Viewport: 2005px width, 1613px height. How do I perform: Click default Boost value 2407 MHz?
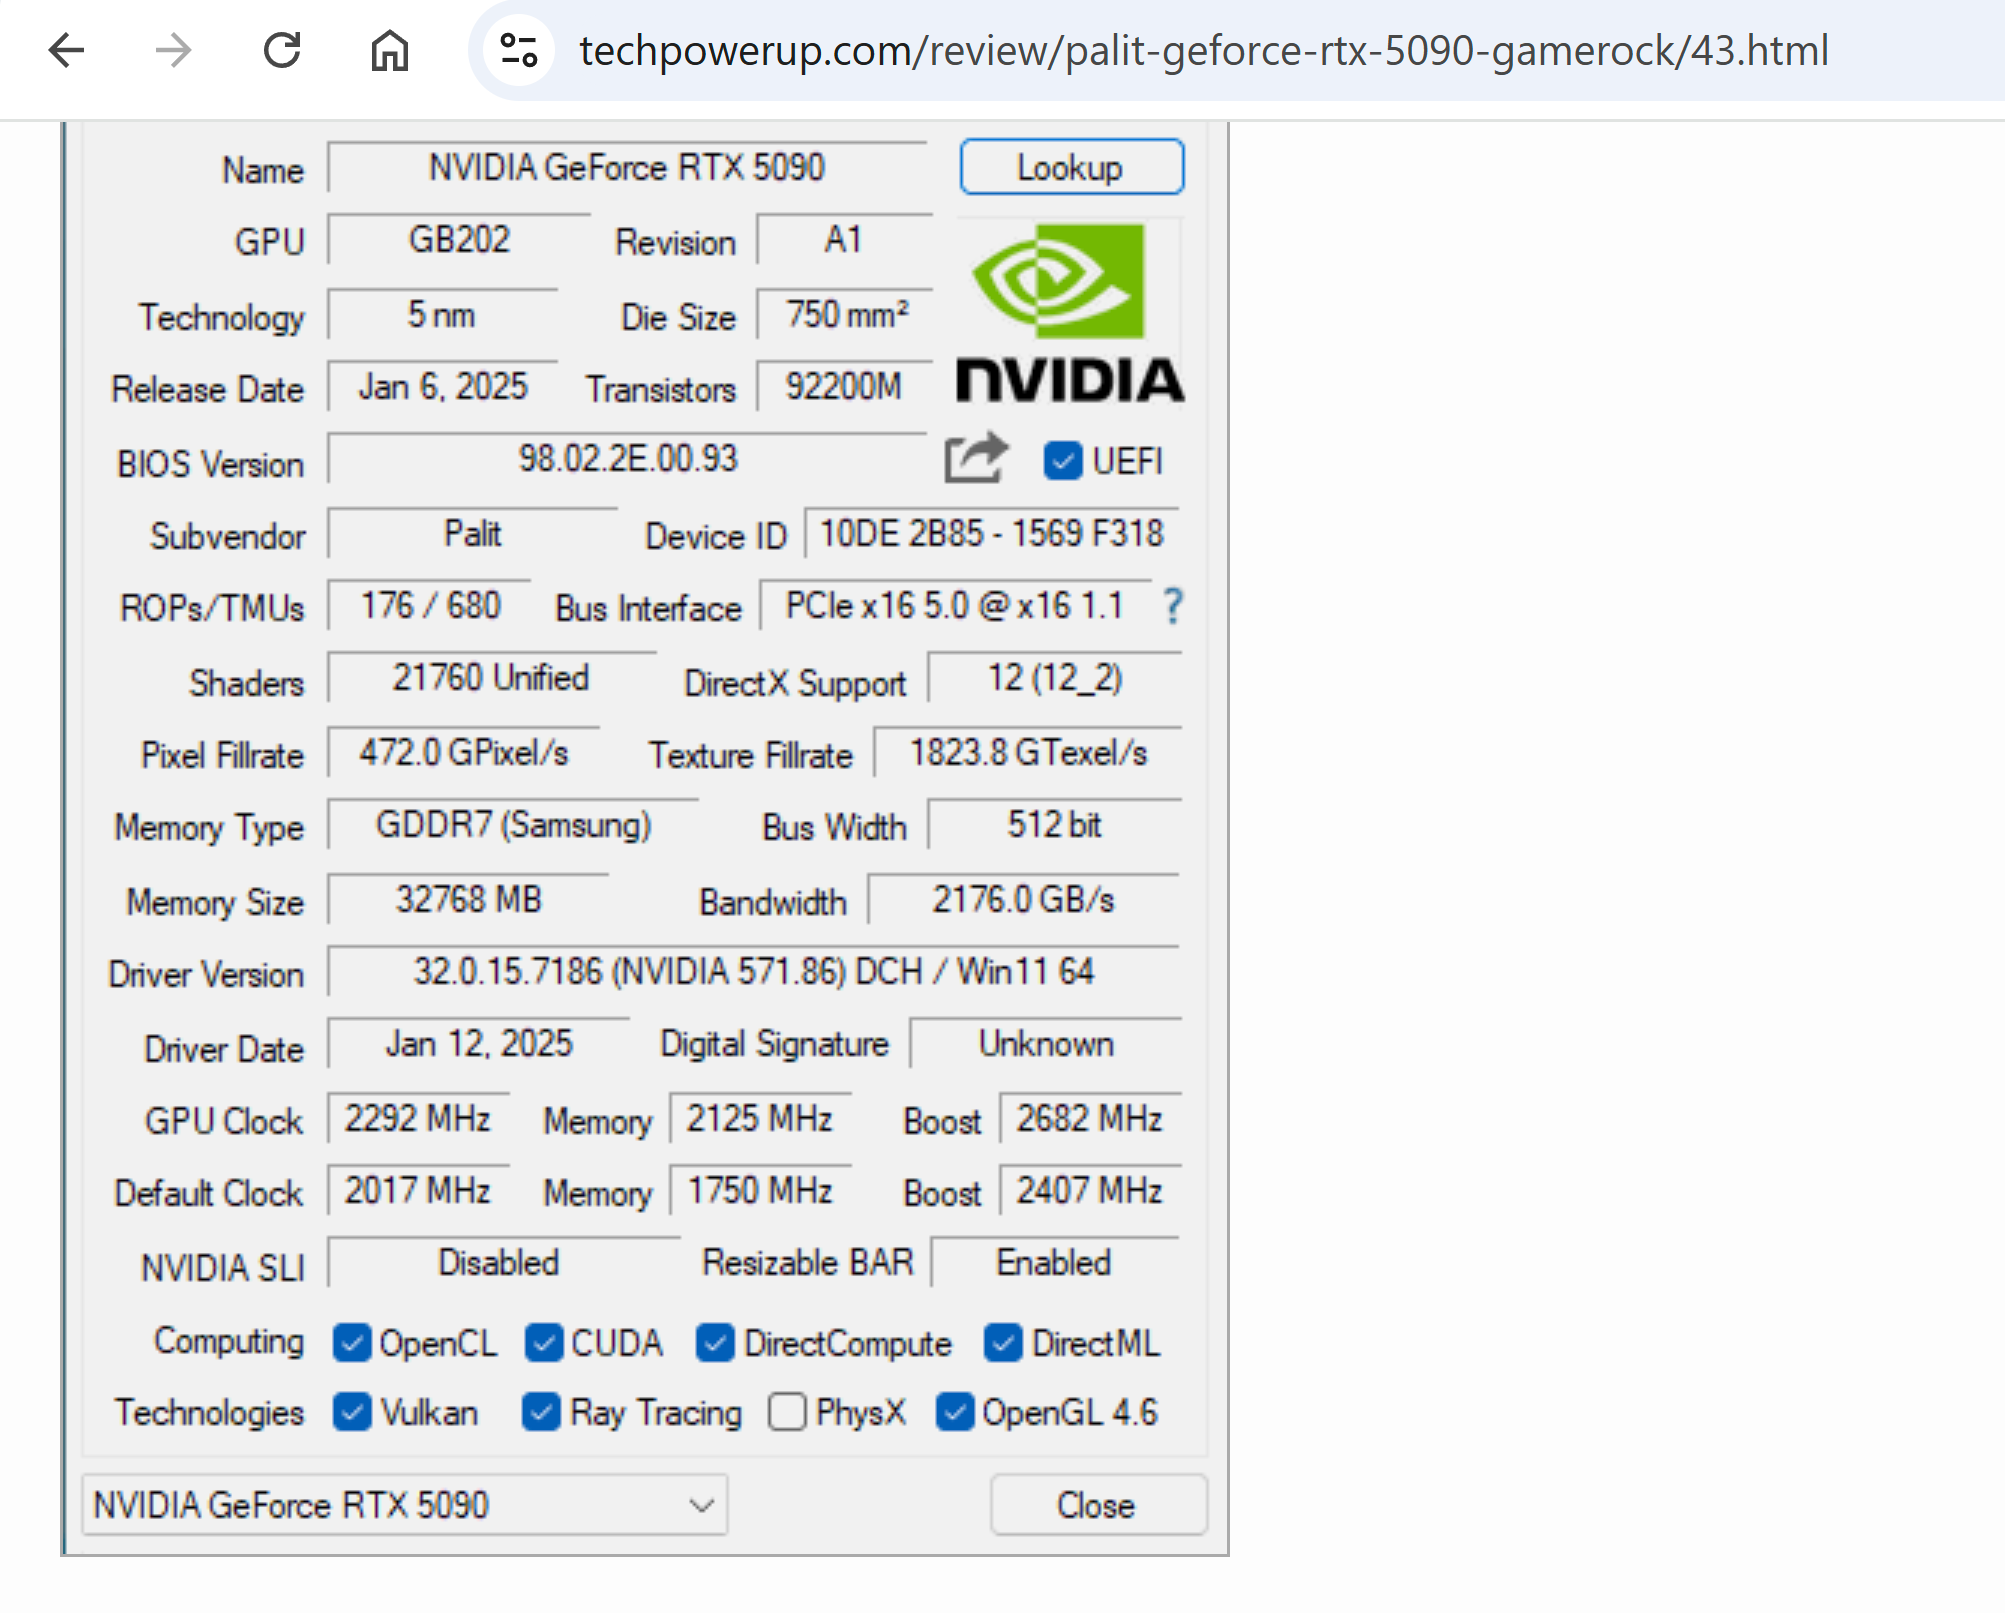1090,1190
